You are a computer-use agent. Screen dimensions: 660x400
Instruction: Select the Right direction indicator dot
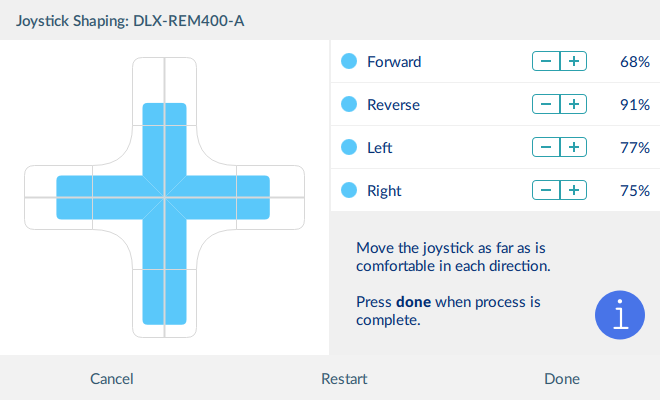(349, 190)
